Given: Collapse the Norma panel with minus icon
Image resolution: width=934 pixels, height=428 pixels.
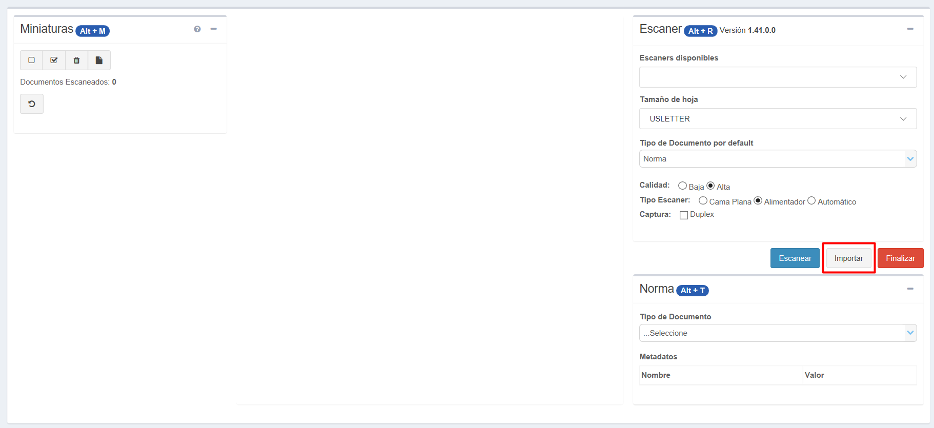Looking at the screenshot, I should coord(909,289).
